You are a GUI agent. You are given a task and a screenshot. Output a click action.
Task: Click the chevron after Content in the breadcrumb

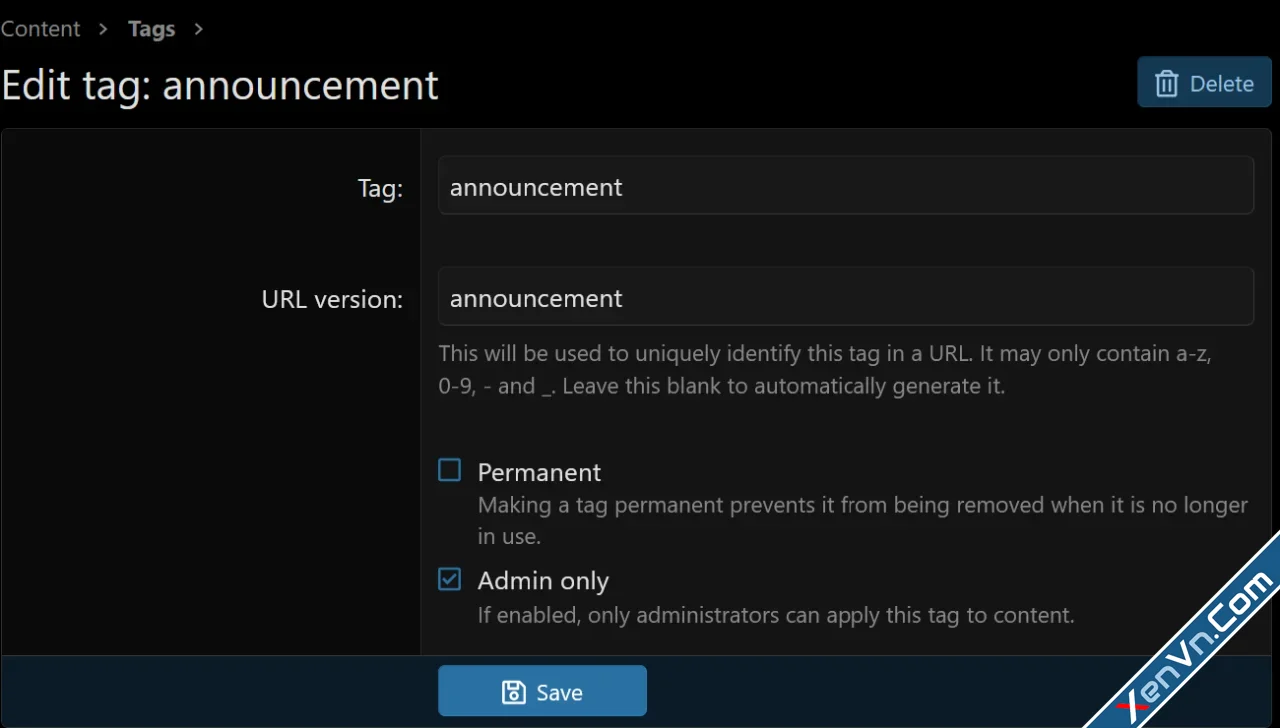pos(103,29)
